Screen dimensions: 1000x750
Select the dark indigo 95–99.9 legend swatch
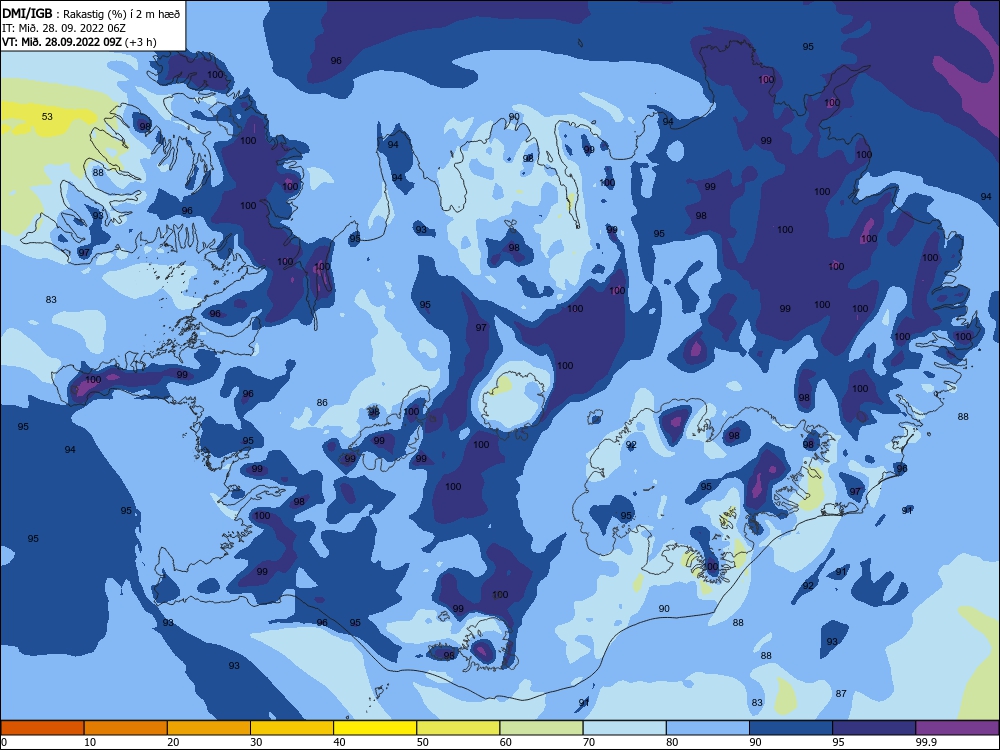874,728
